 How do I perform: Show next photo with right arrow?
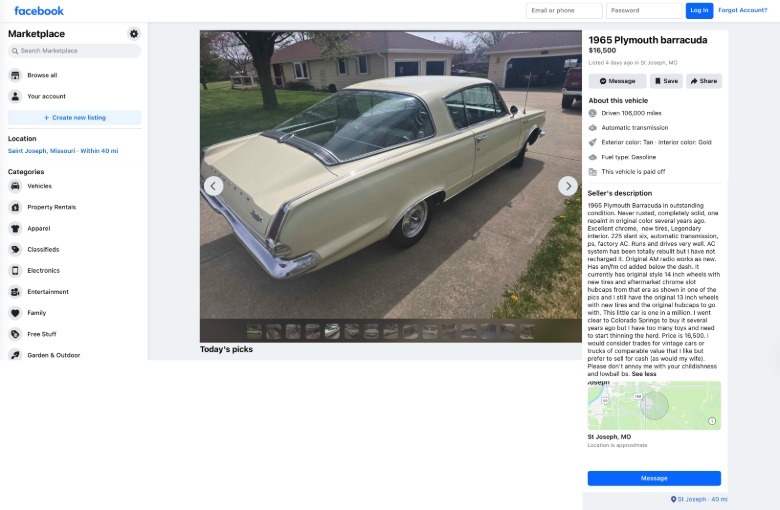[568, 186]
